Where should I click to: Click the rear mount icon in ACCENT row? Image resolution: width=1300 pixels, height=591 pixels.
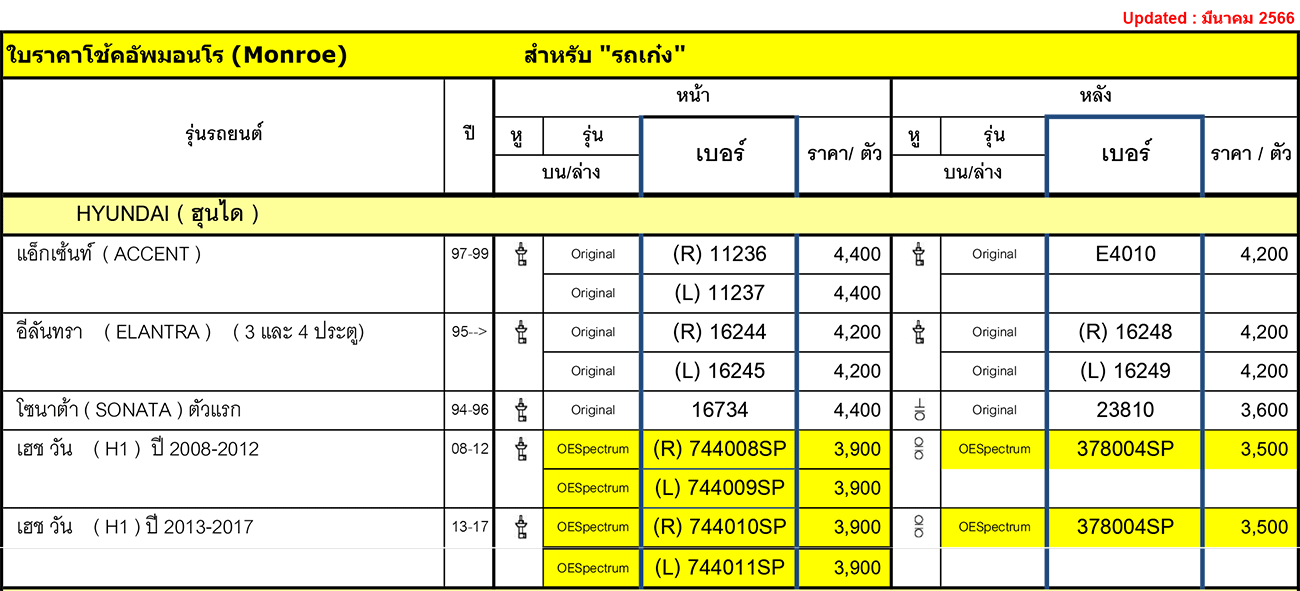click(918, 254)
